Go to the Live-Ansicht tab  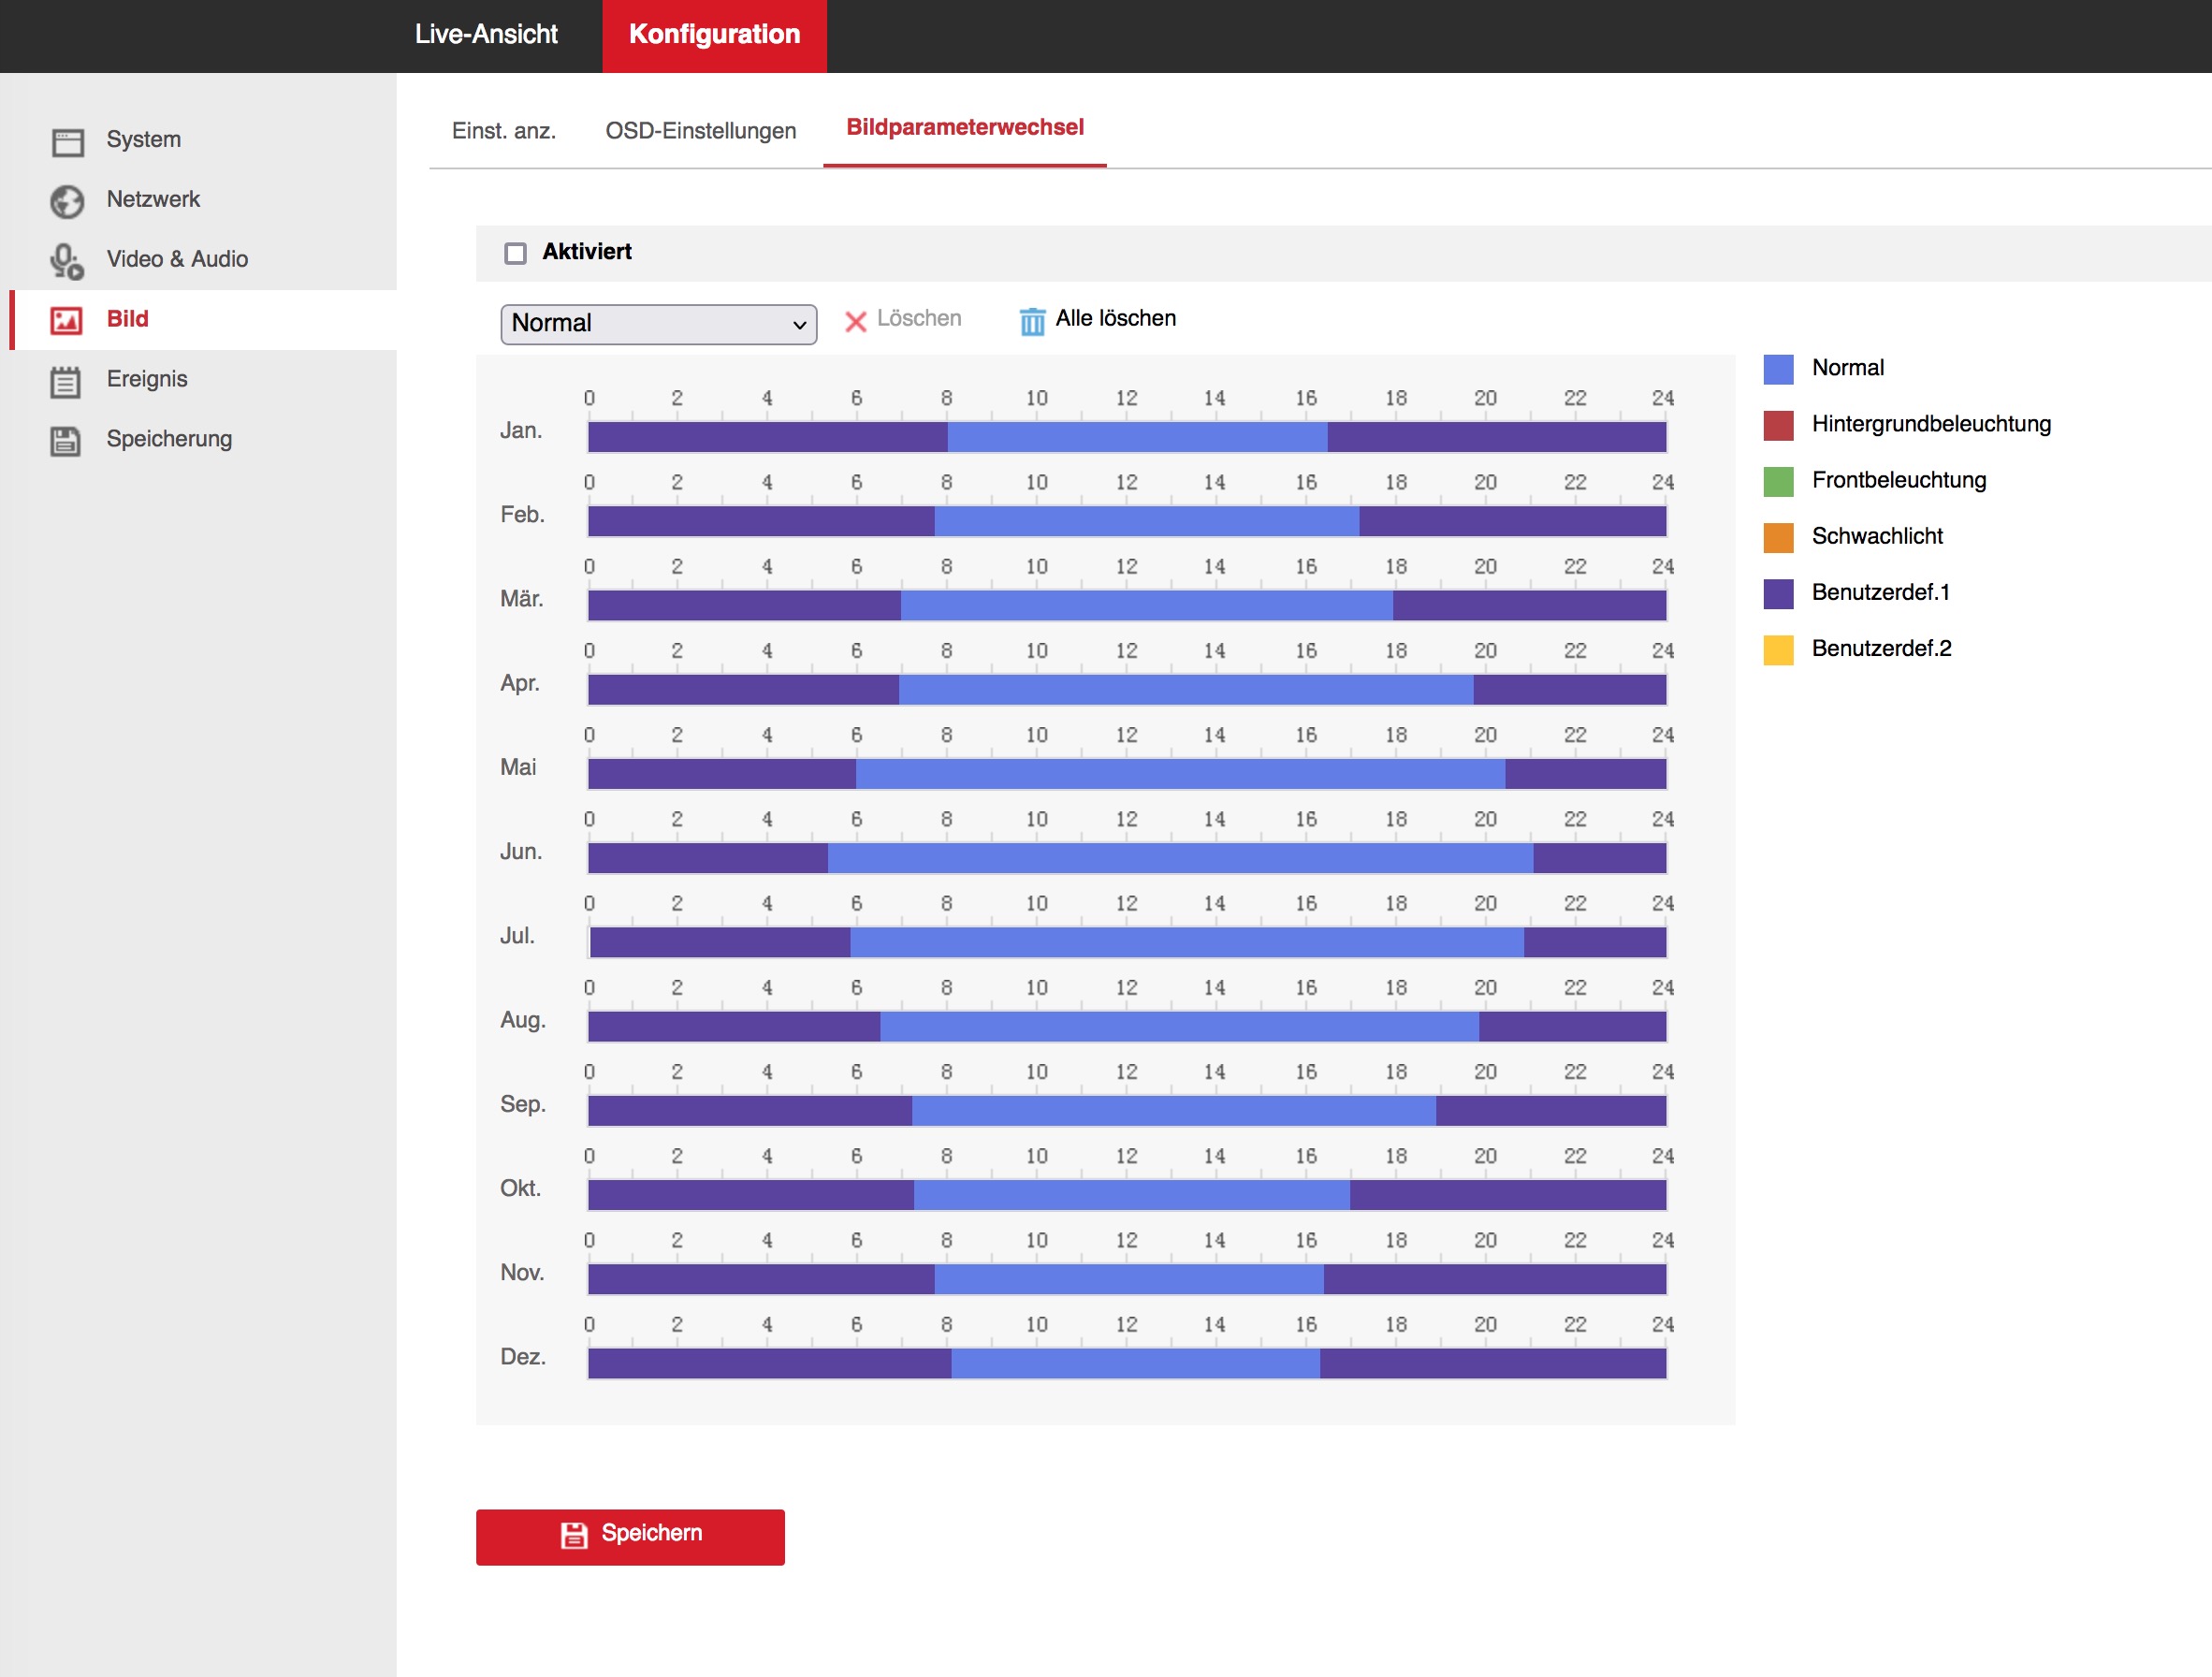486,35
